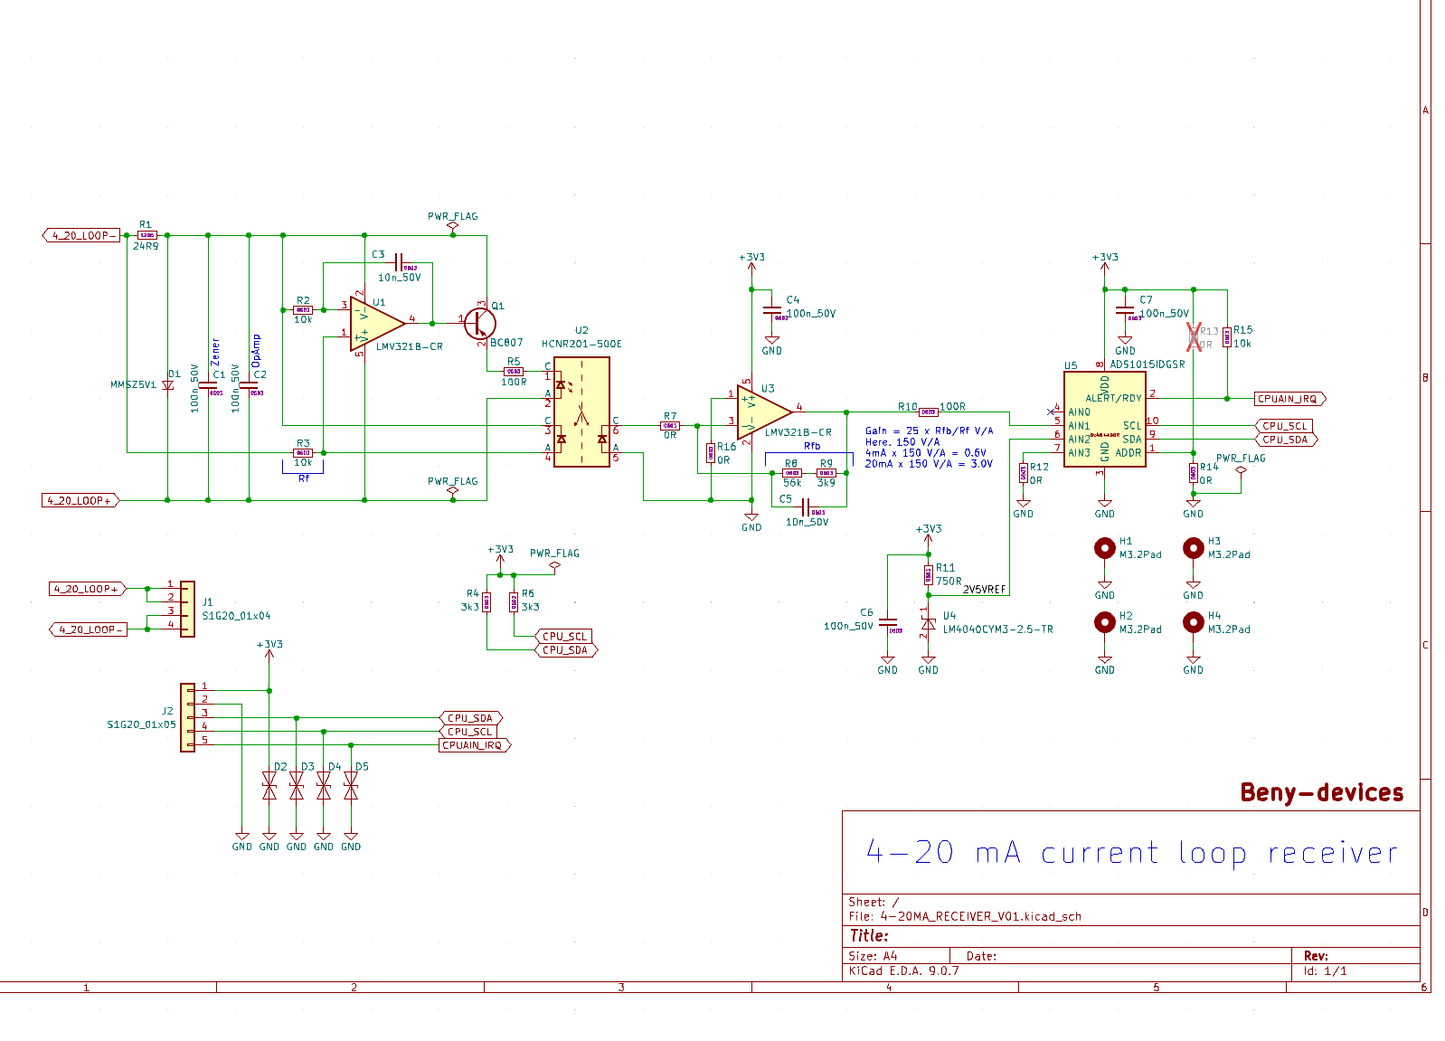Select resistor R15 10k pull-up symbol

1227,337
